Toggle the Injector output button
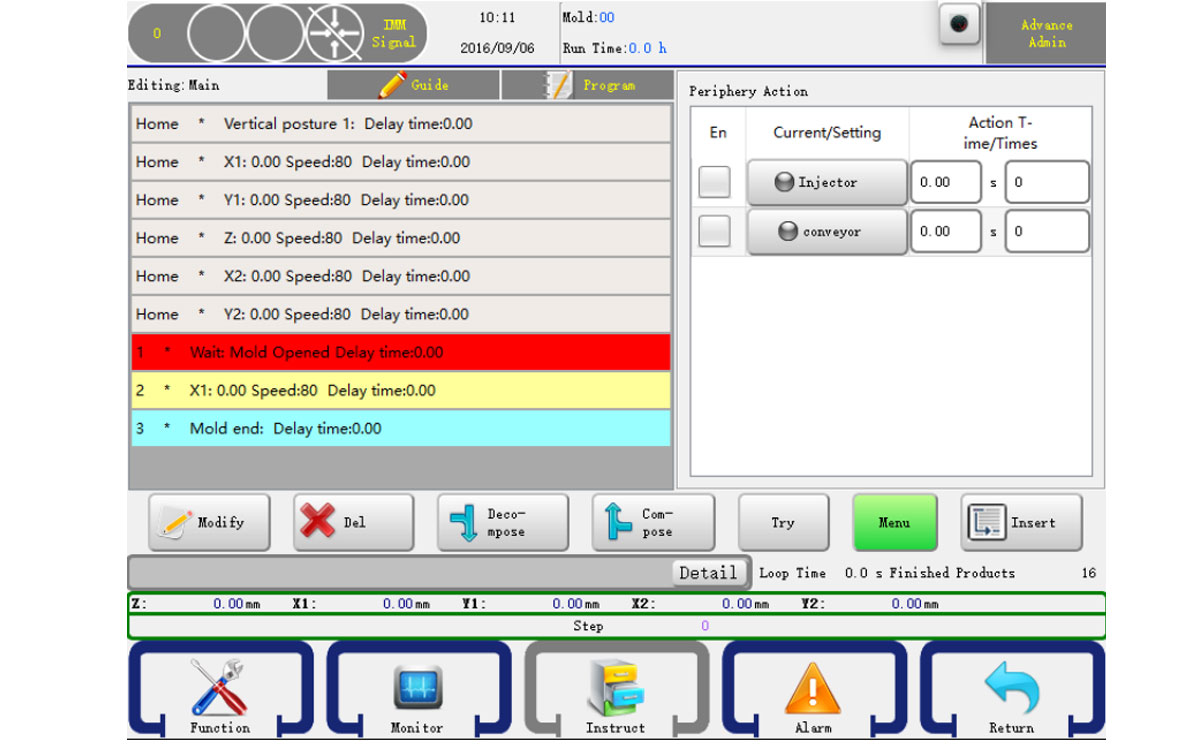Viewport: 1200px width, 744px height. pyautogui.click(x=827, y=182)
